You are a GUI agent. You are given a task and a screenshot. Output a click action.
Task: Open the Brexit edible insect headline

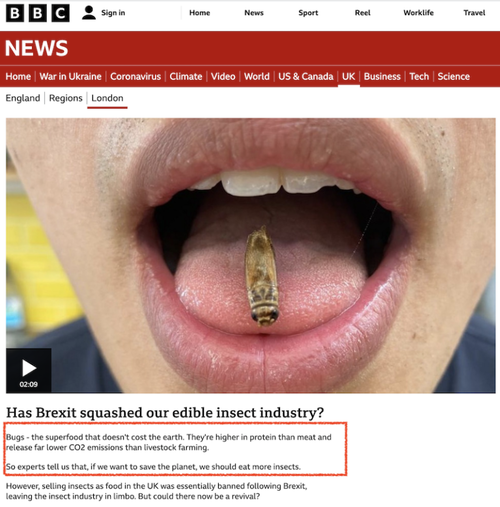point(165,413)
